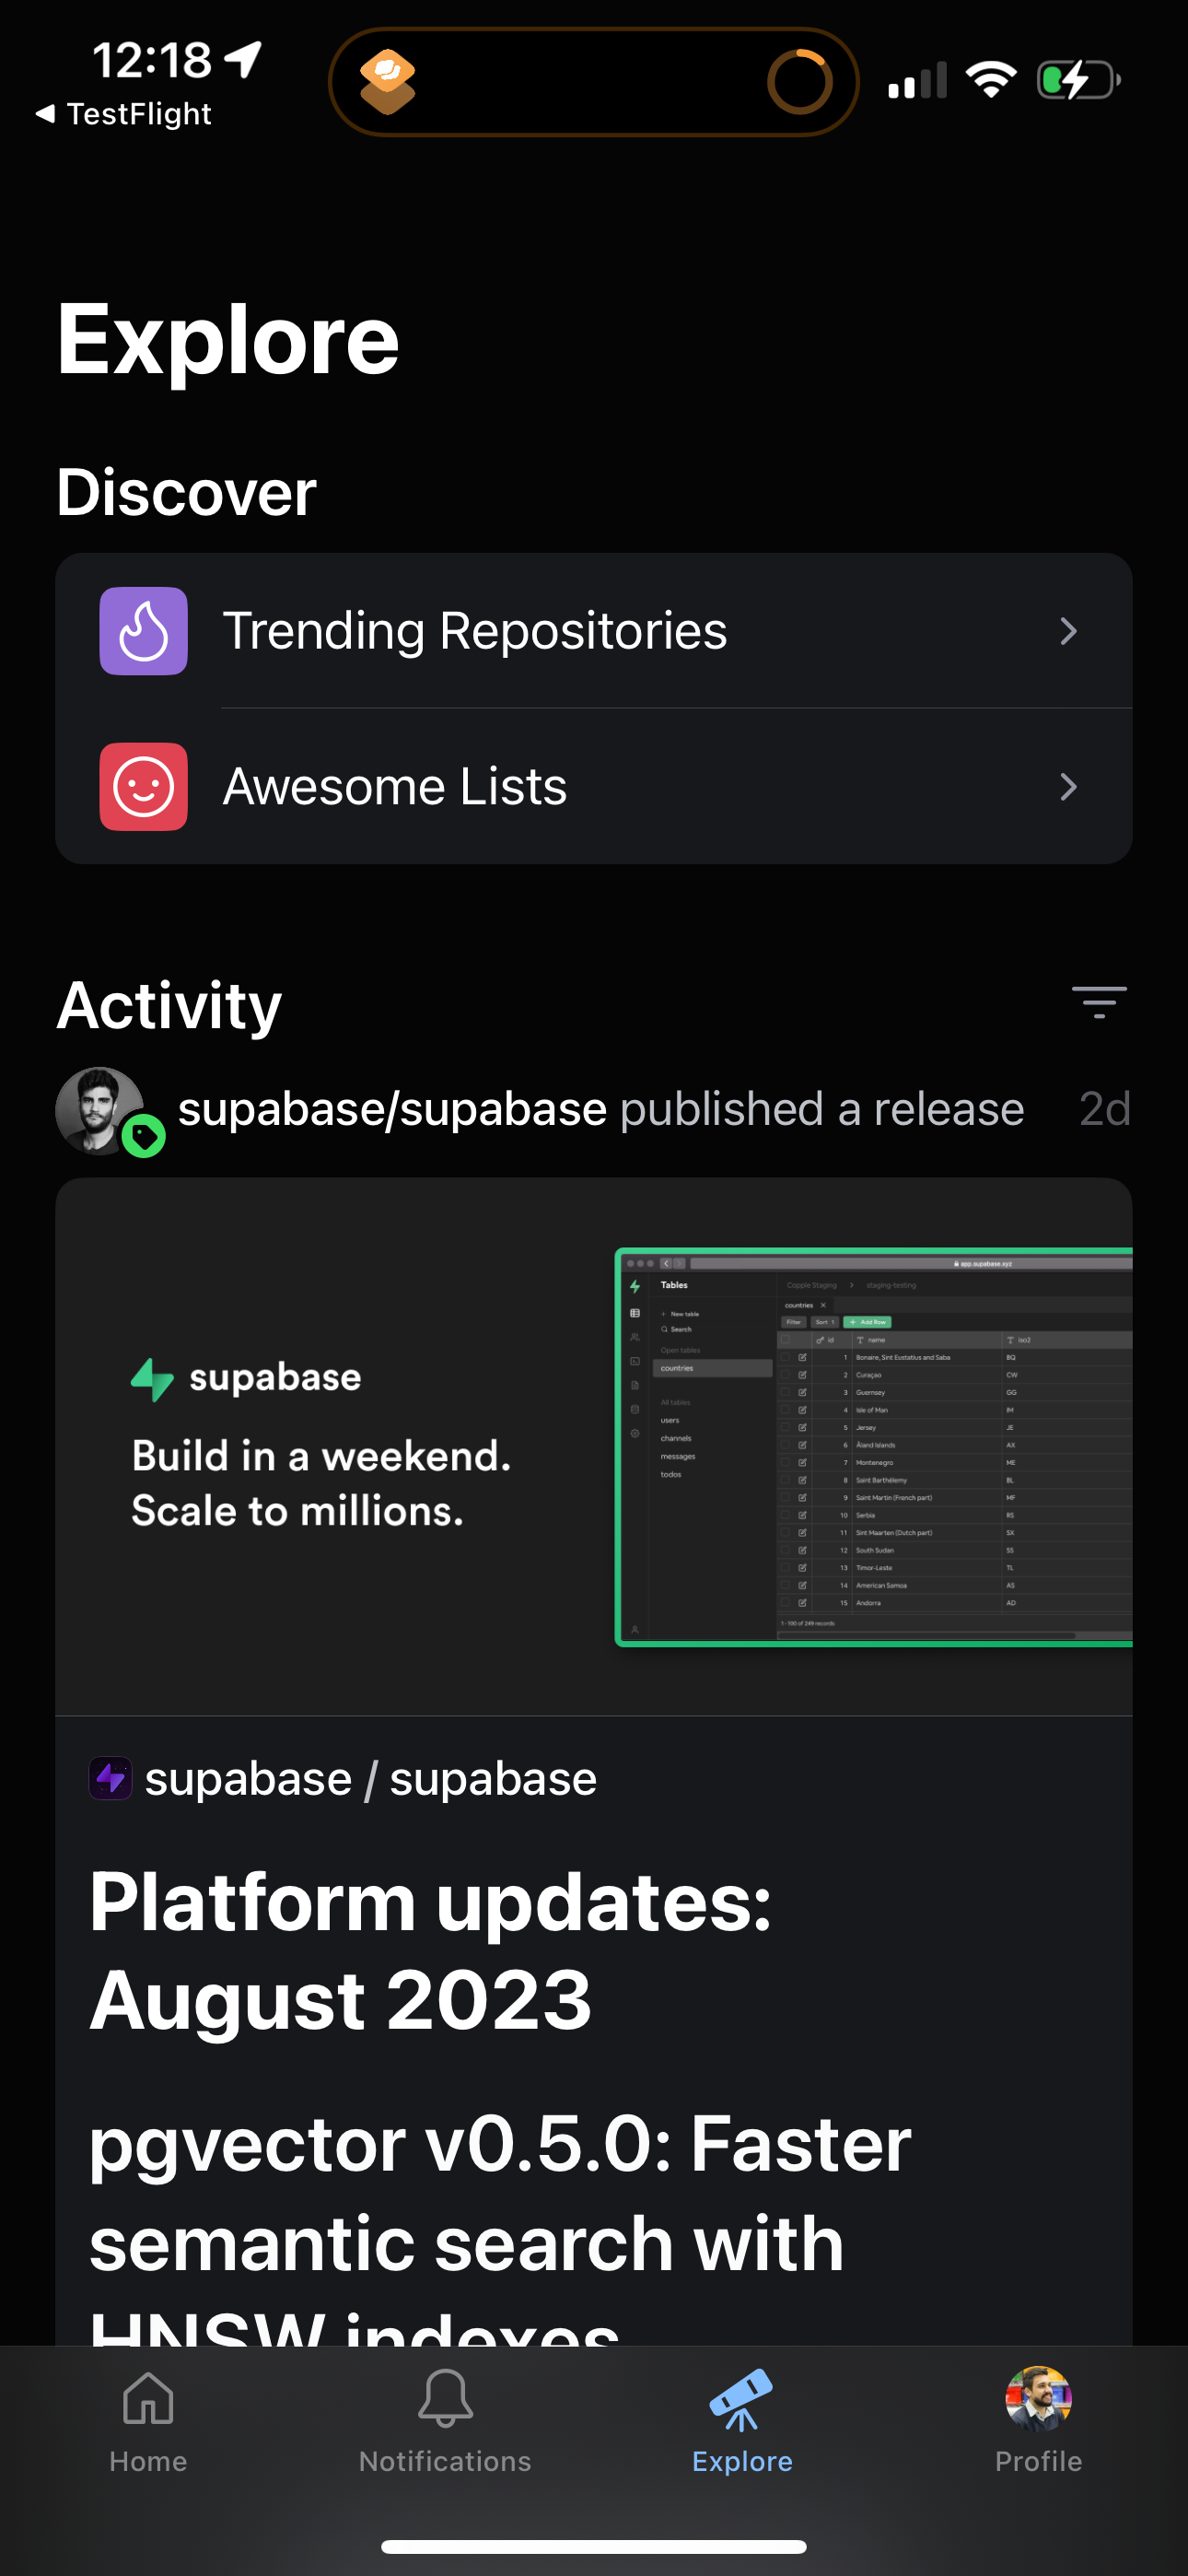1188x2576 pixels.
Task: Tap the supabase repo bolt icon
Action: (x=110, y=1778)
